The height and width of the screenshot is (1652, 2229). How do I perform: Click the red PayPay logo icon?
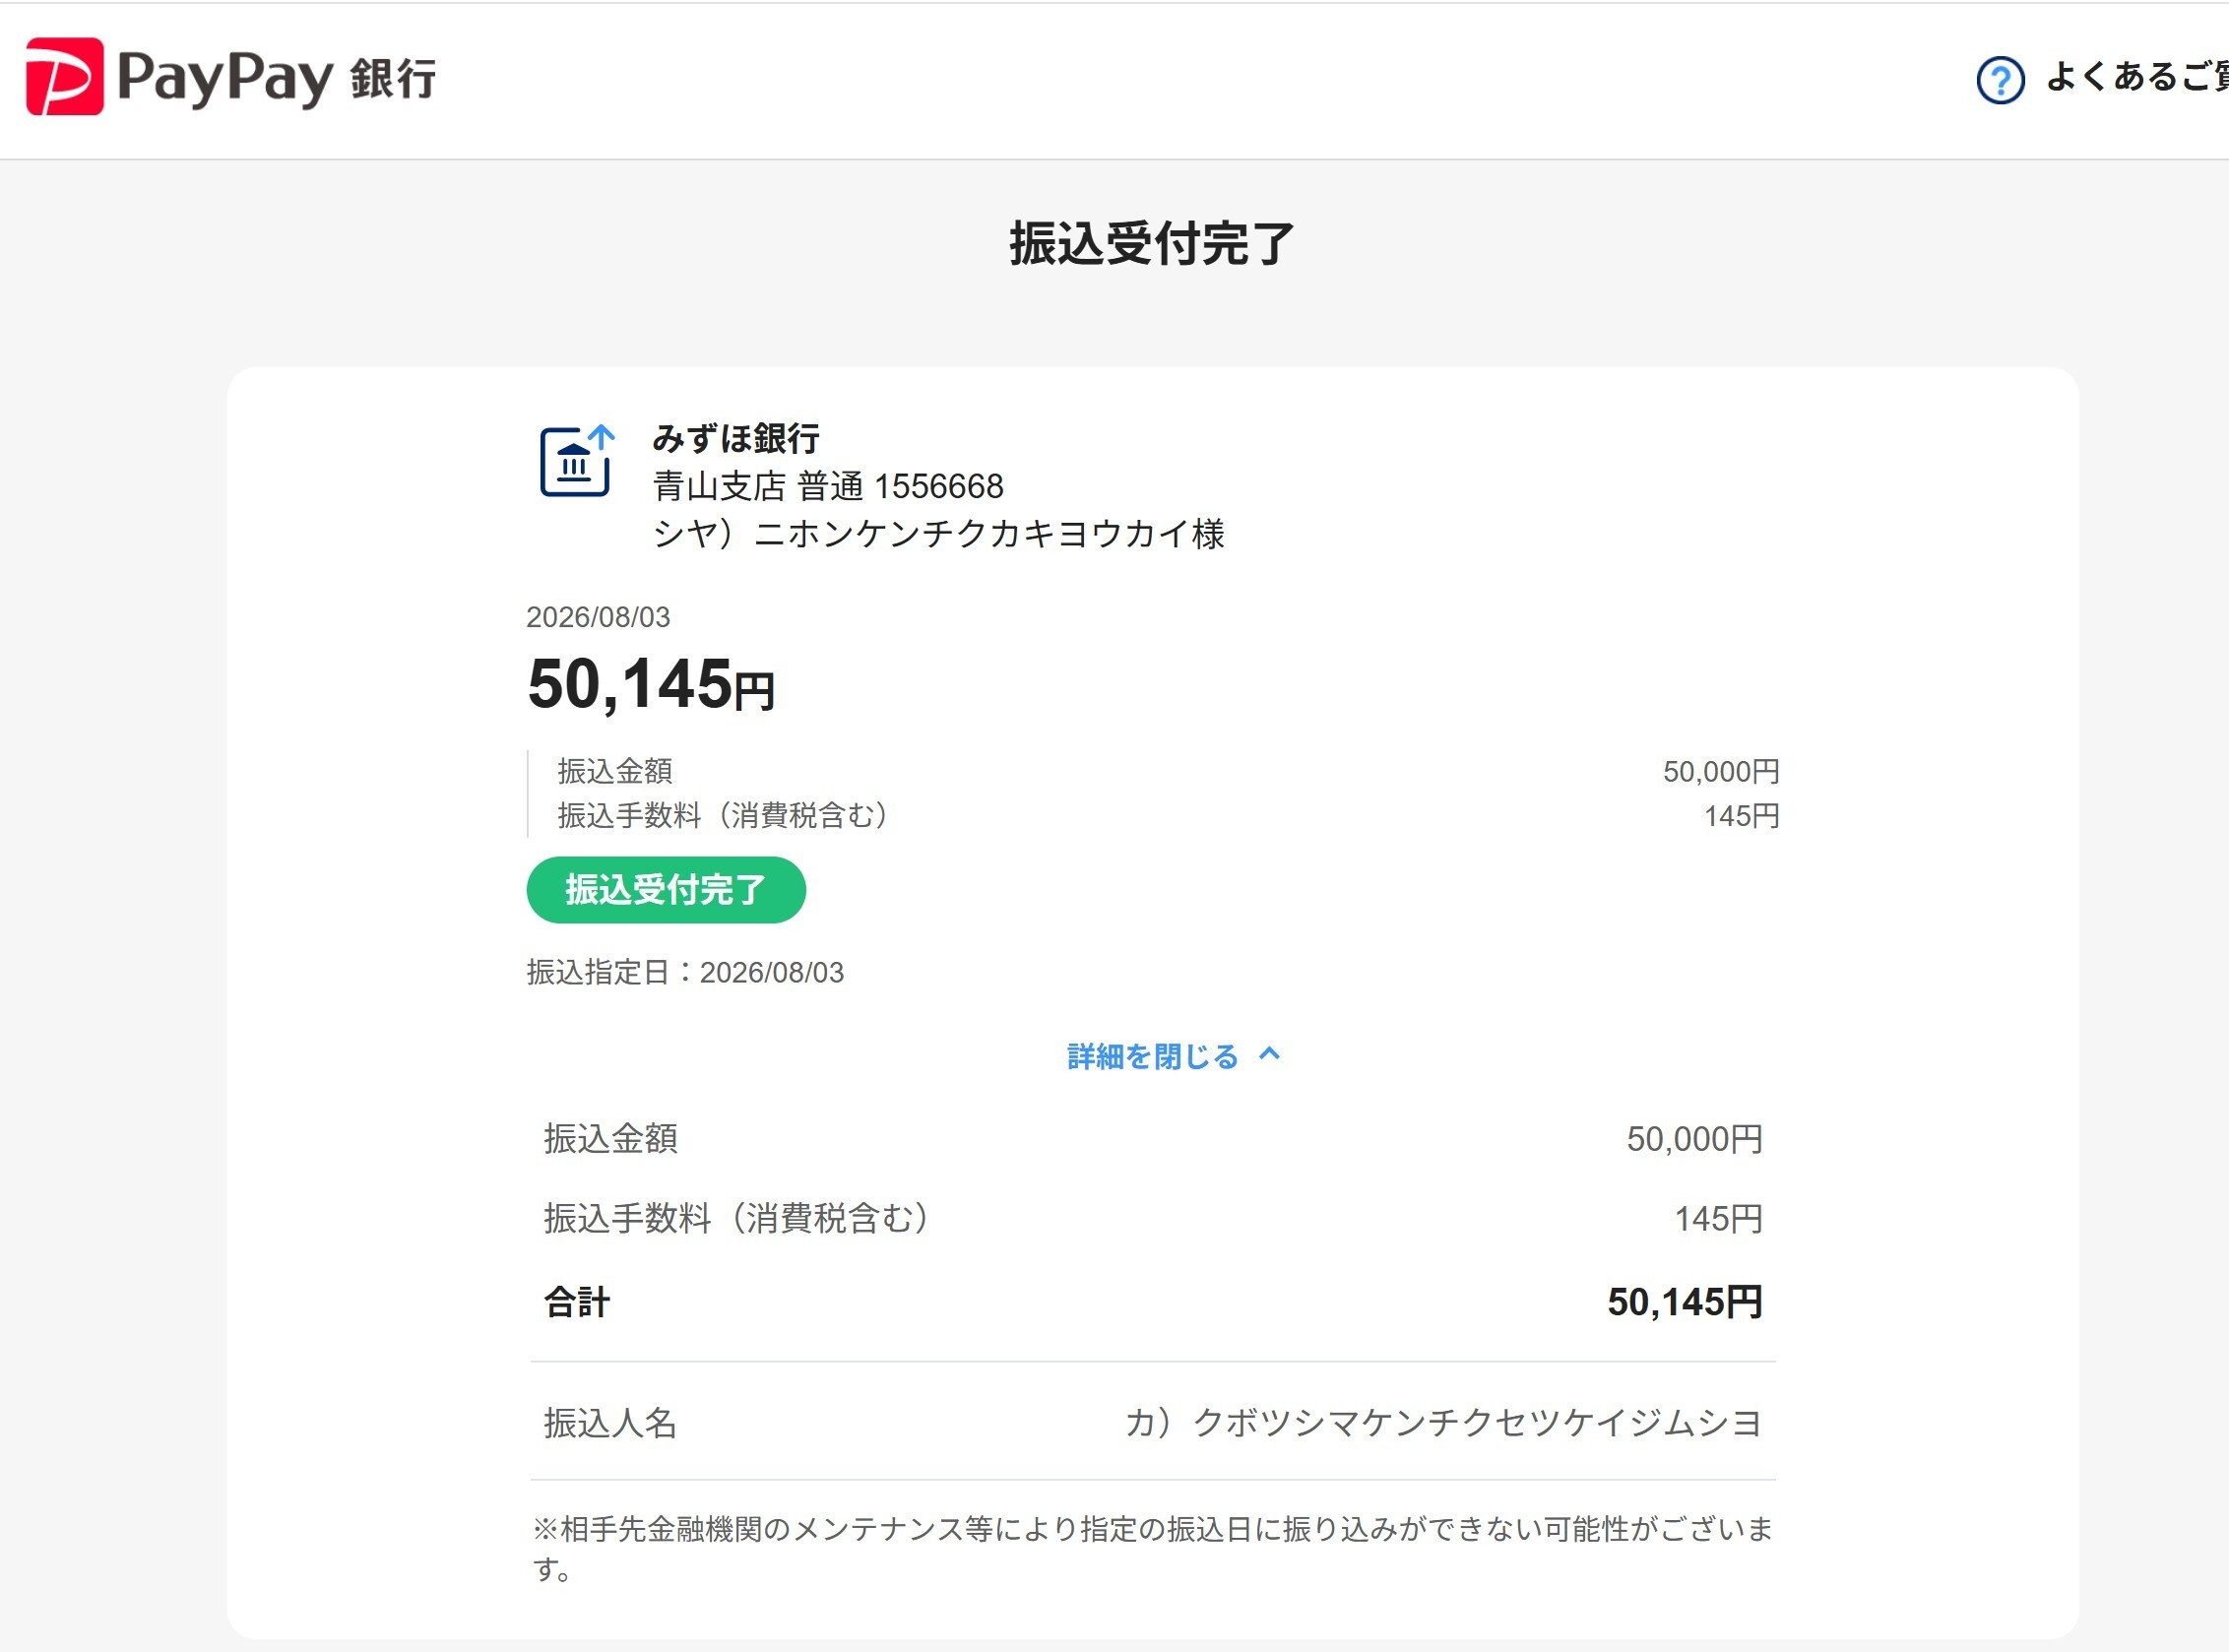pos(65,77)
